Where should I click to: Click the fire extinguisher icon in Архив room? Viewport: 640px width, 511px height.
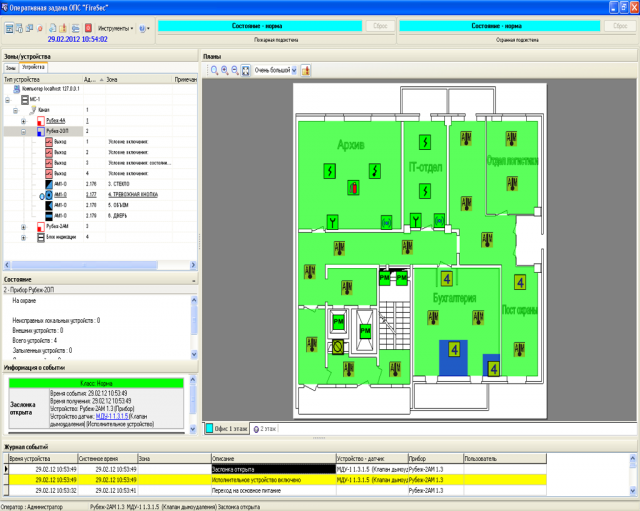(352, 187)
